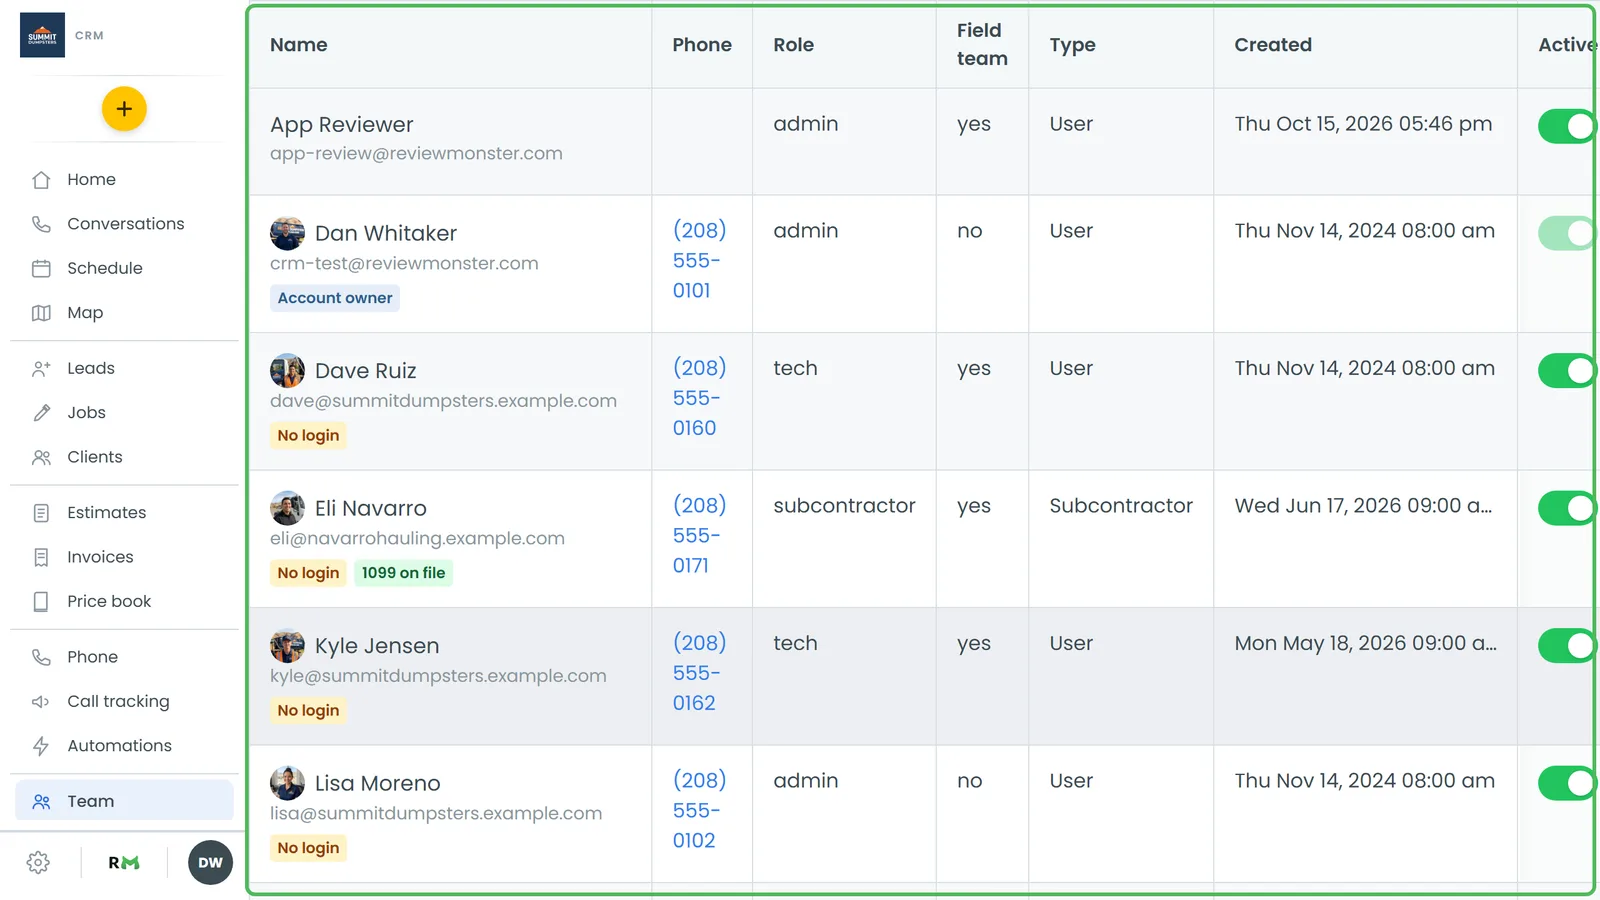Click the Home house icon

[x=41, y=180]
